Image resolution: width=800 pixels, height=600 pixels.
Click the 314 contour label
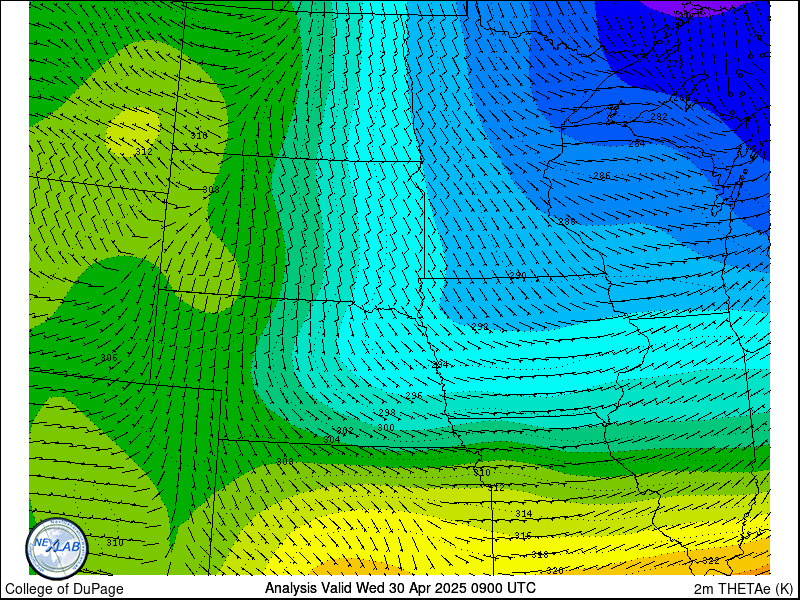[523, 513]
